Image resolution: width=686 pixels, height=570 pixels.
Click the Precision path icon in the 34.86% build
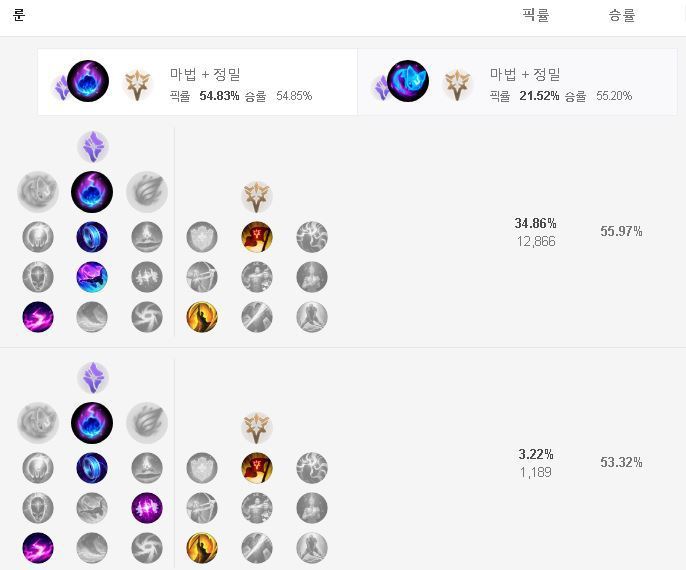(x=257, y=197)
